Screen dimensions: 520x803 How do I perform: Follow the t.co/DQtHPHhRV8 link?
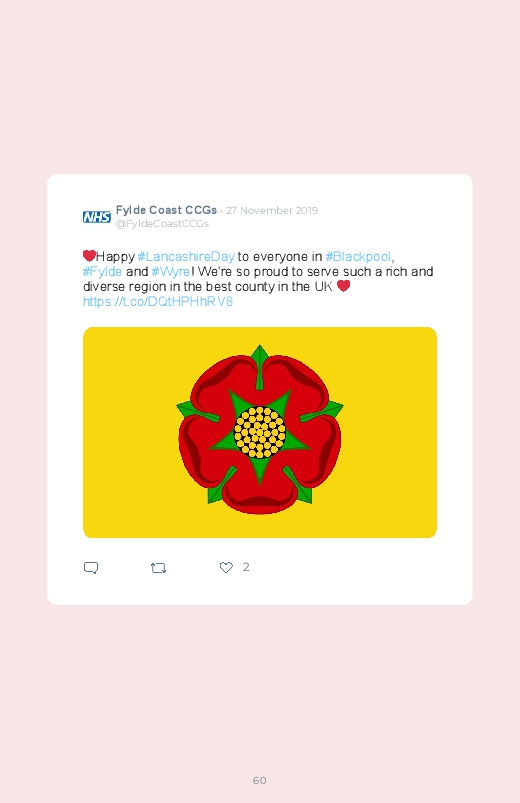(158, 301)
